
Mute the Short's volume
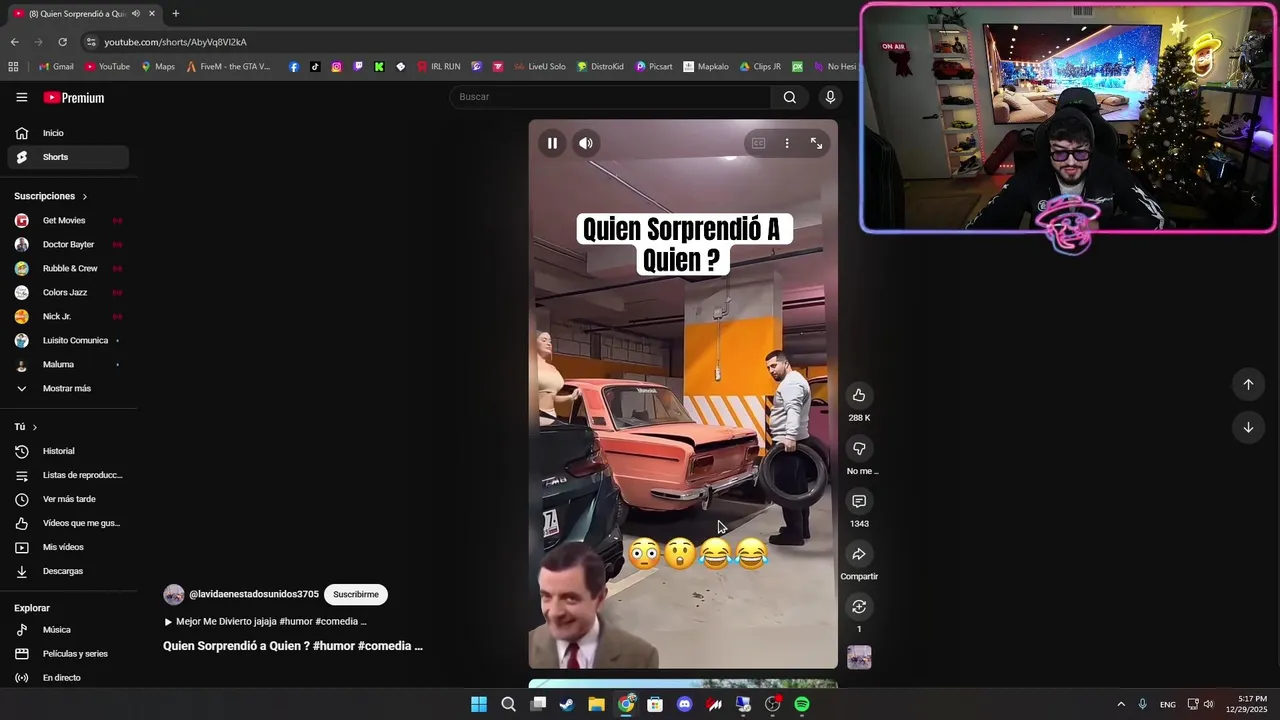pyautogui.click(x=586, y=143)
